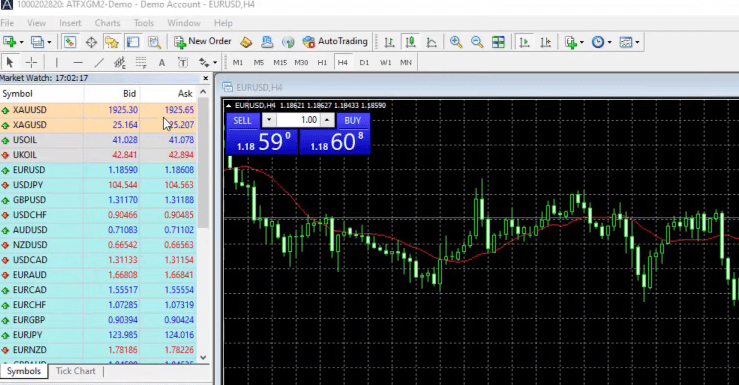This screenshot has width=739, height=385.
Task: Select the Text tool labeled A
Action: (x=162, y=62)
